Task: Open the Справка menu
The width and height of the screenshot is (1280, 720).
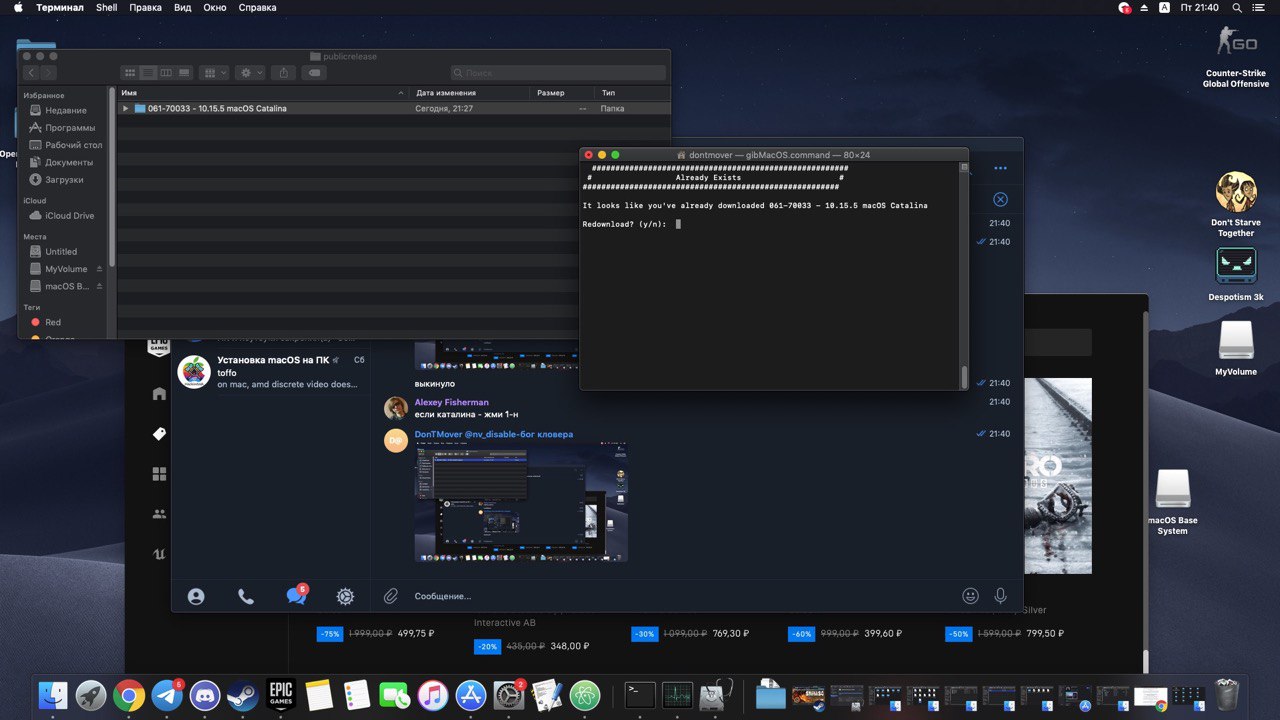Action: 259,7
